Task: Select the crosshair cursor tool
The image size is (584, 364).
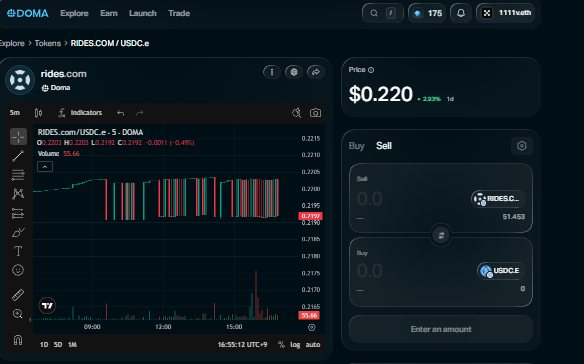Action: pos(18,137)
